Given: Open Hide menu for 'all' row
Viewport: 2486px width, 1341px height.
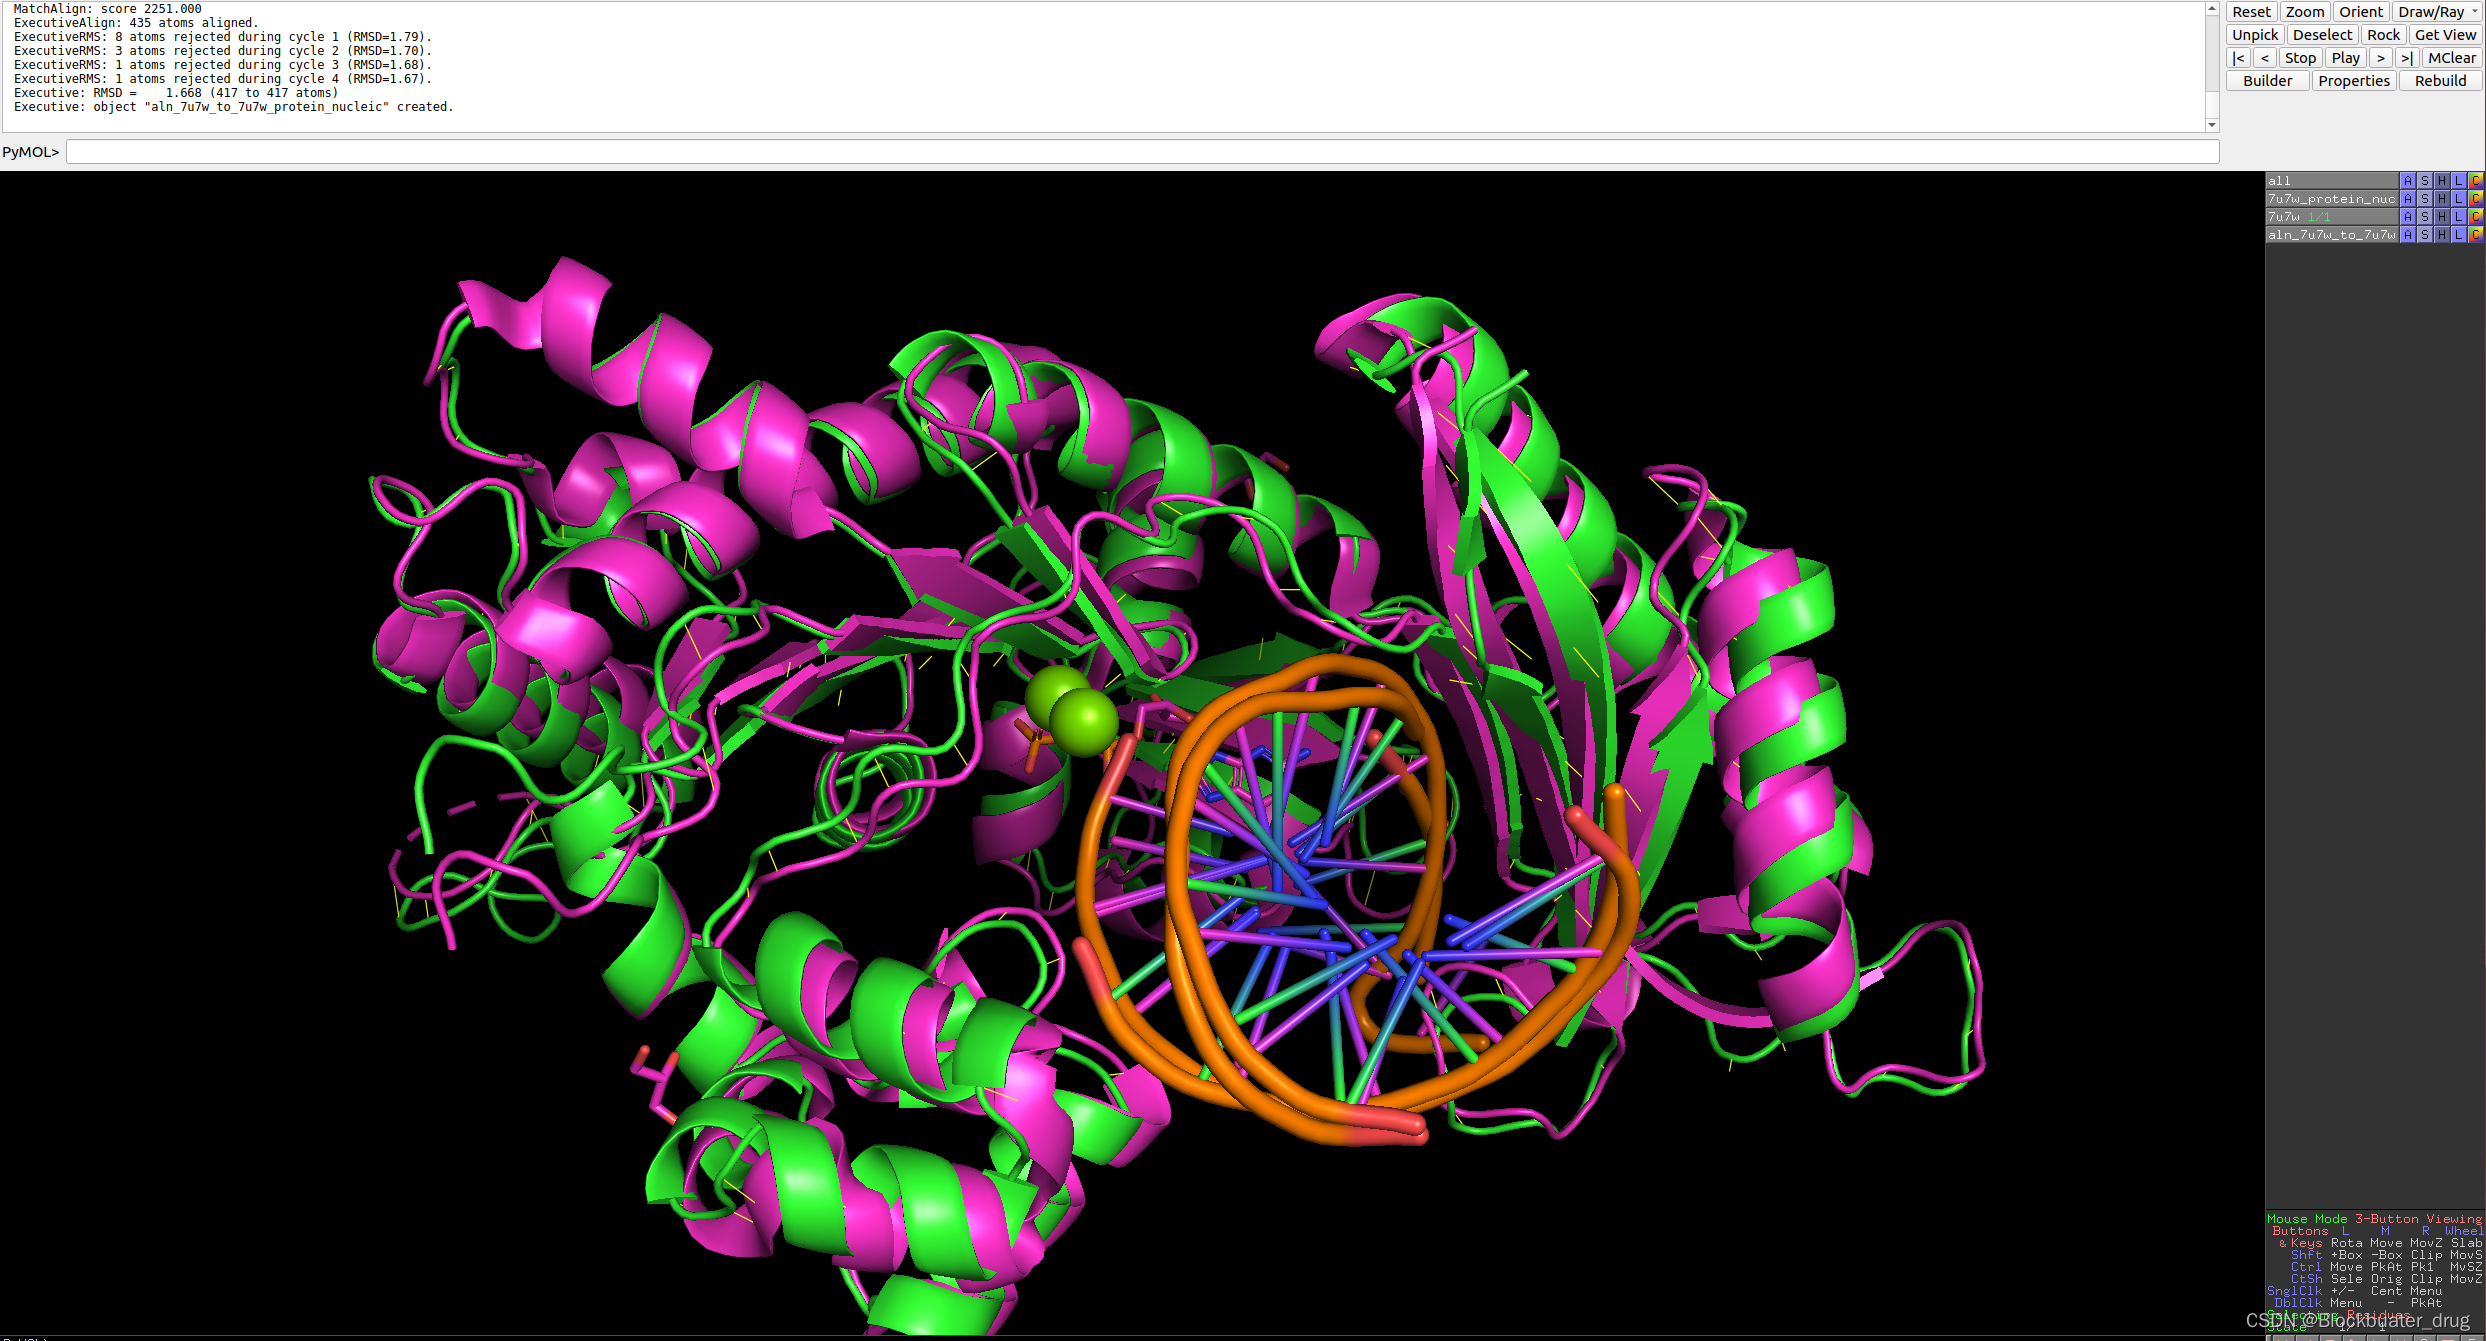Looking at the screenshot, I should point(2442,181).
